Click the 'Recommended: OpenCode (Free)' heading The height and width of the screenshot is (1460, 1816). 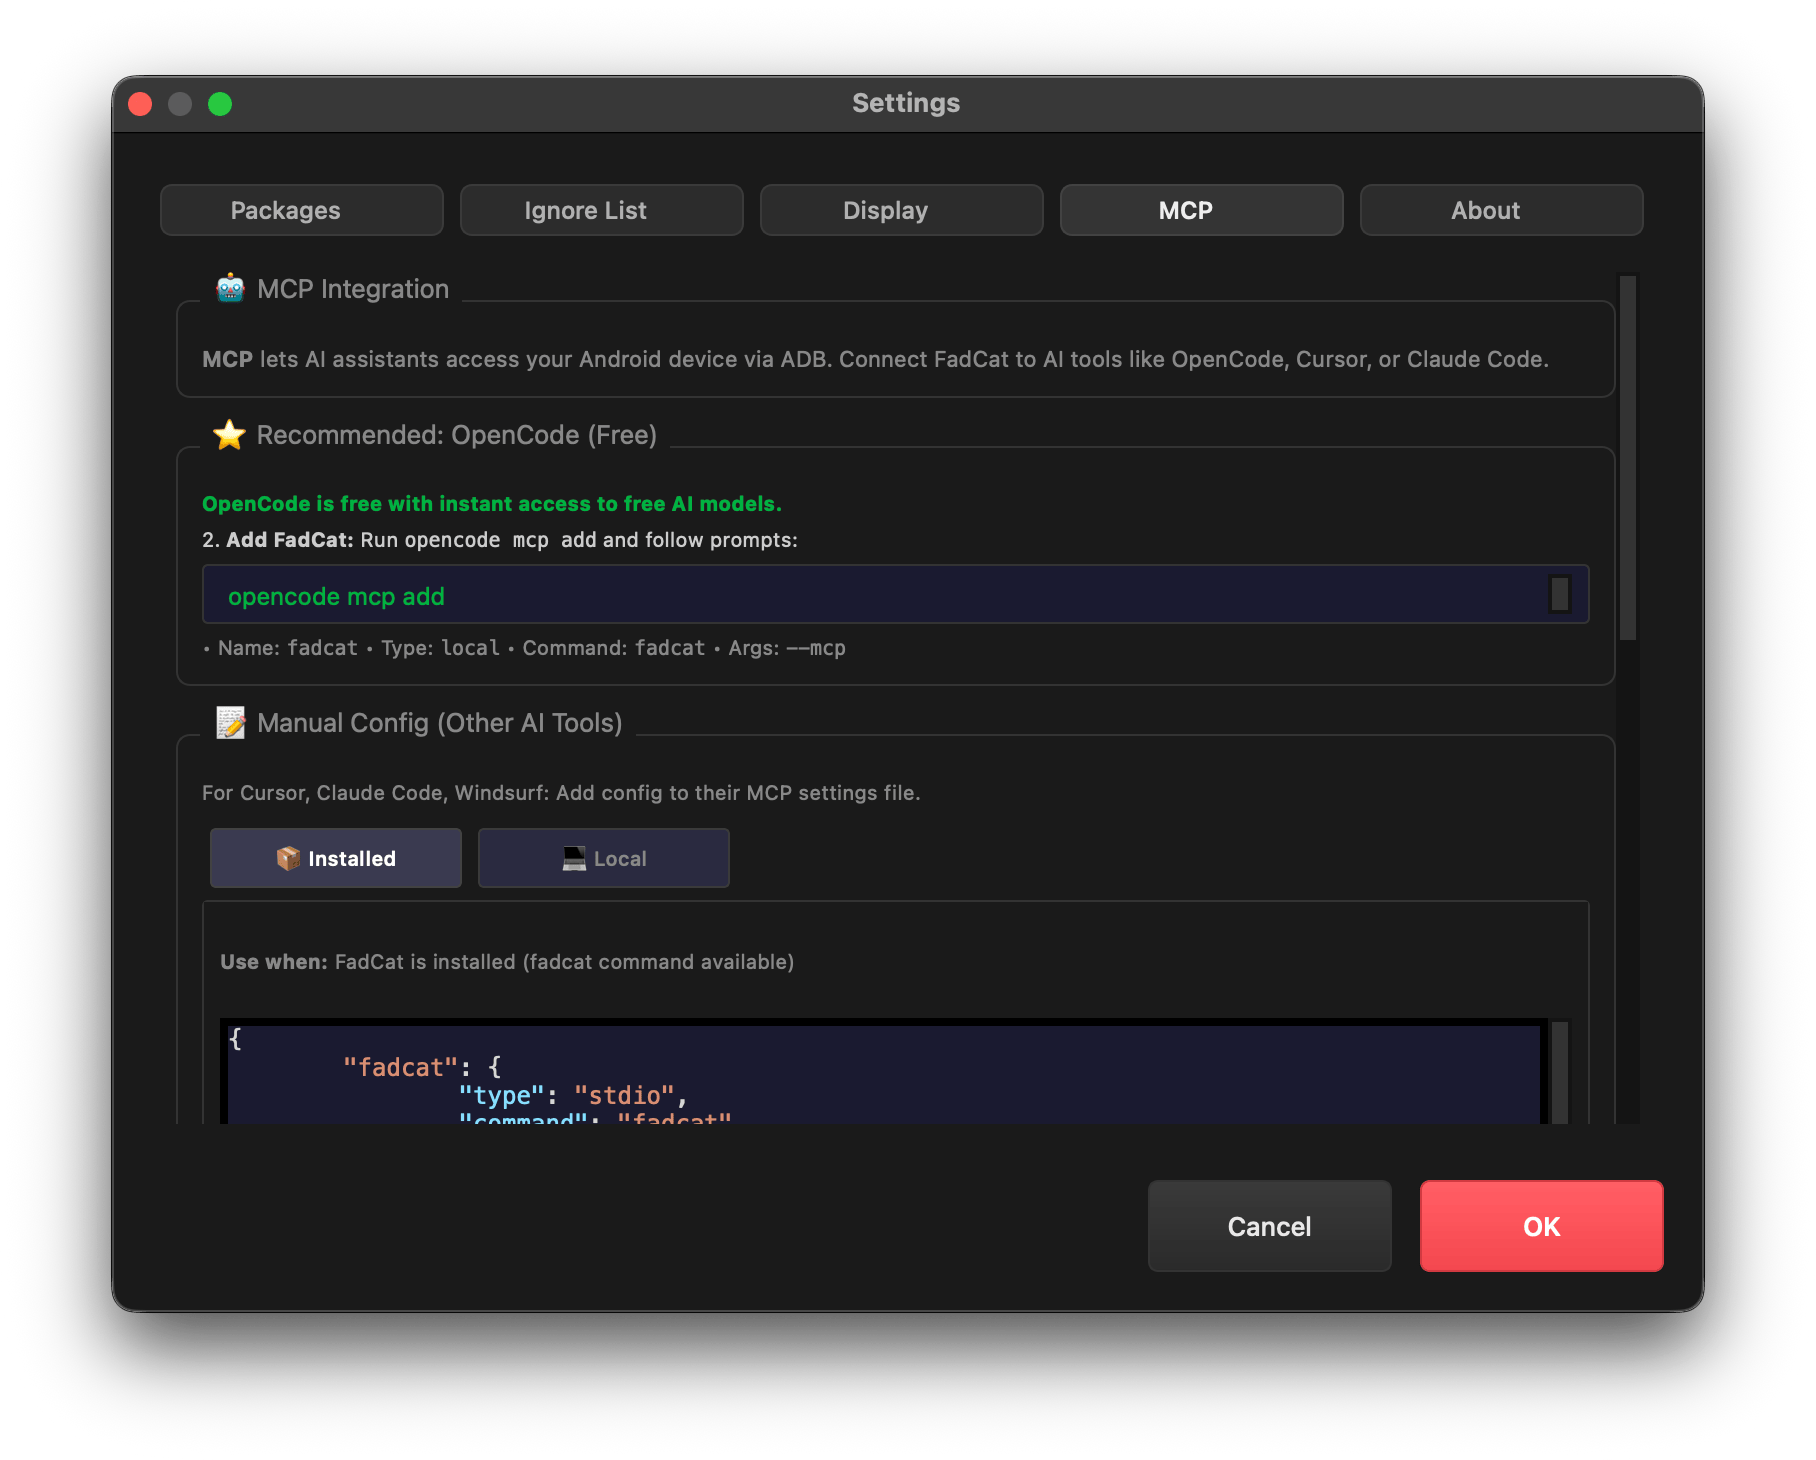coord(457,435)
